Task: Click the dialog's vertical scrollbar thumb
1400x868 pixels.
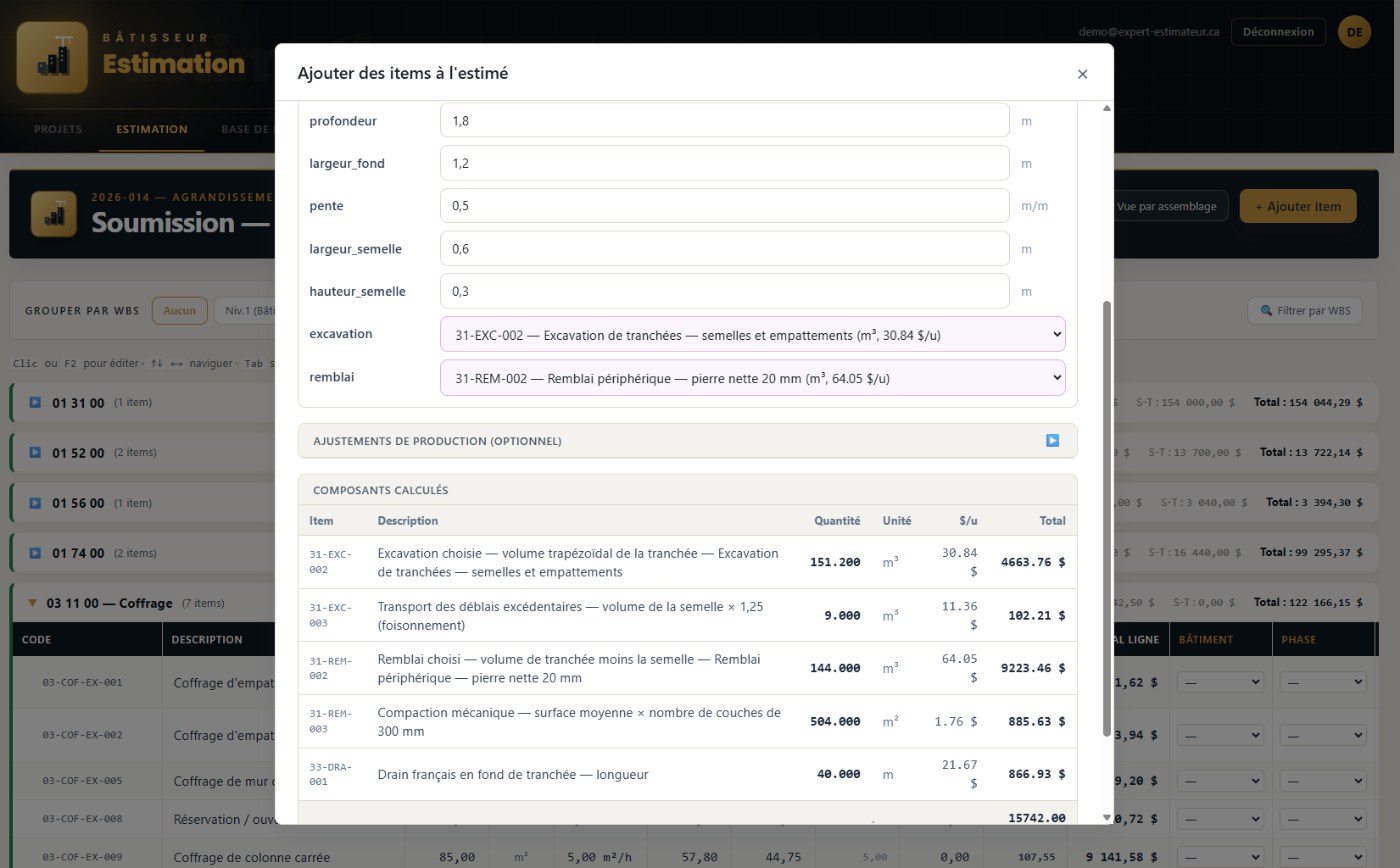Action: coord(1106,518)
